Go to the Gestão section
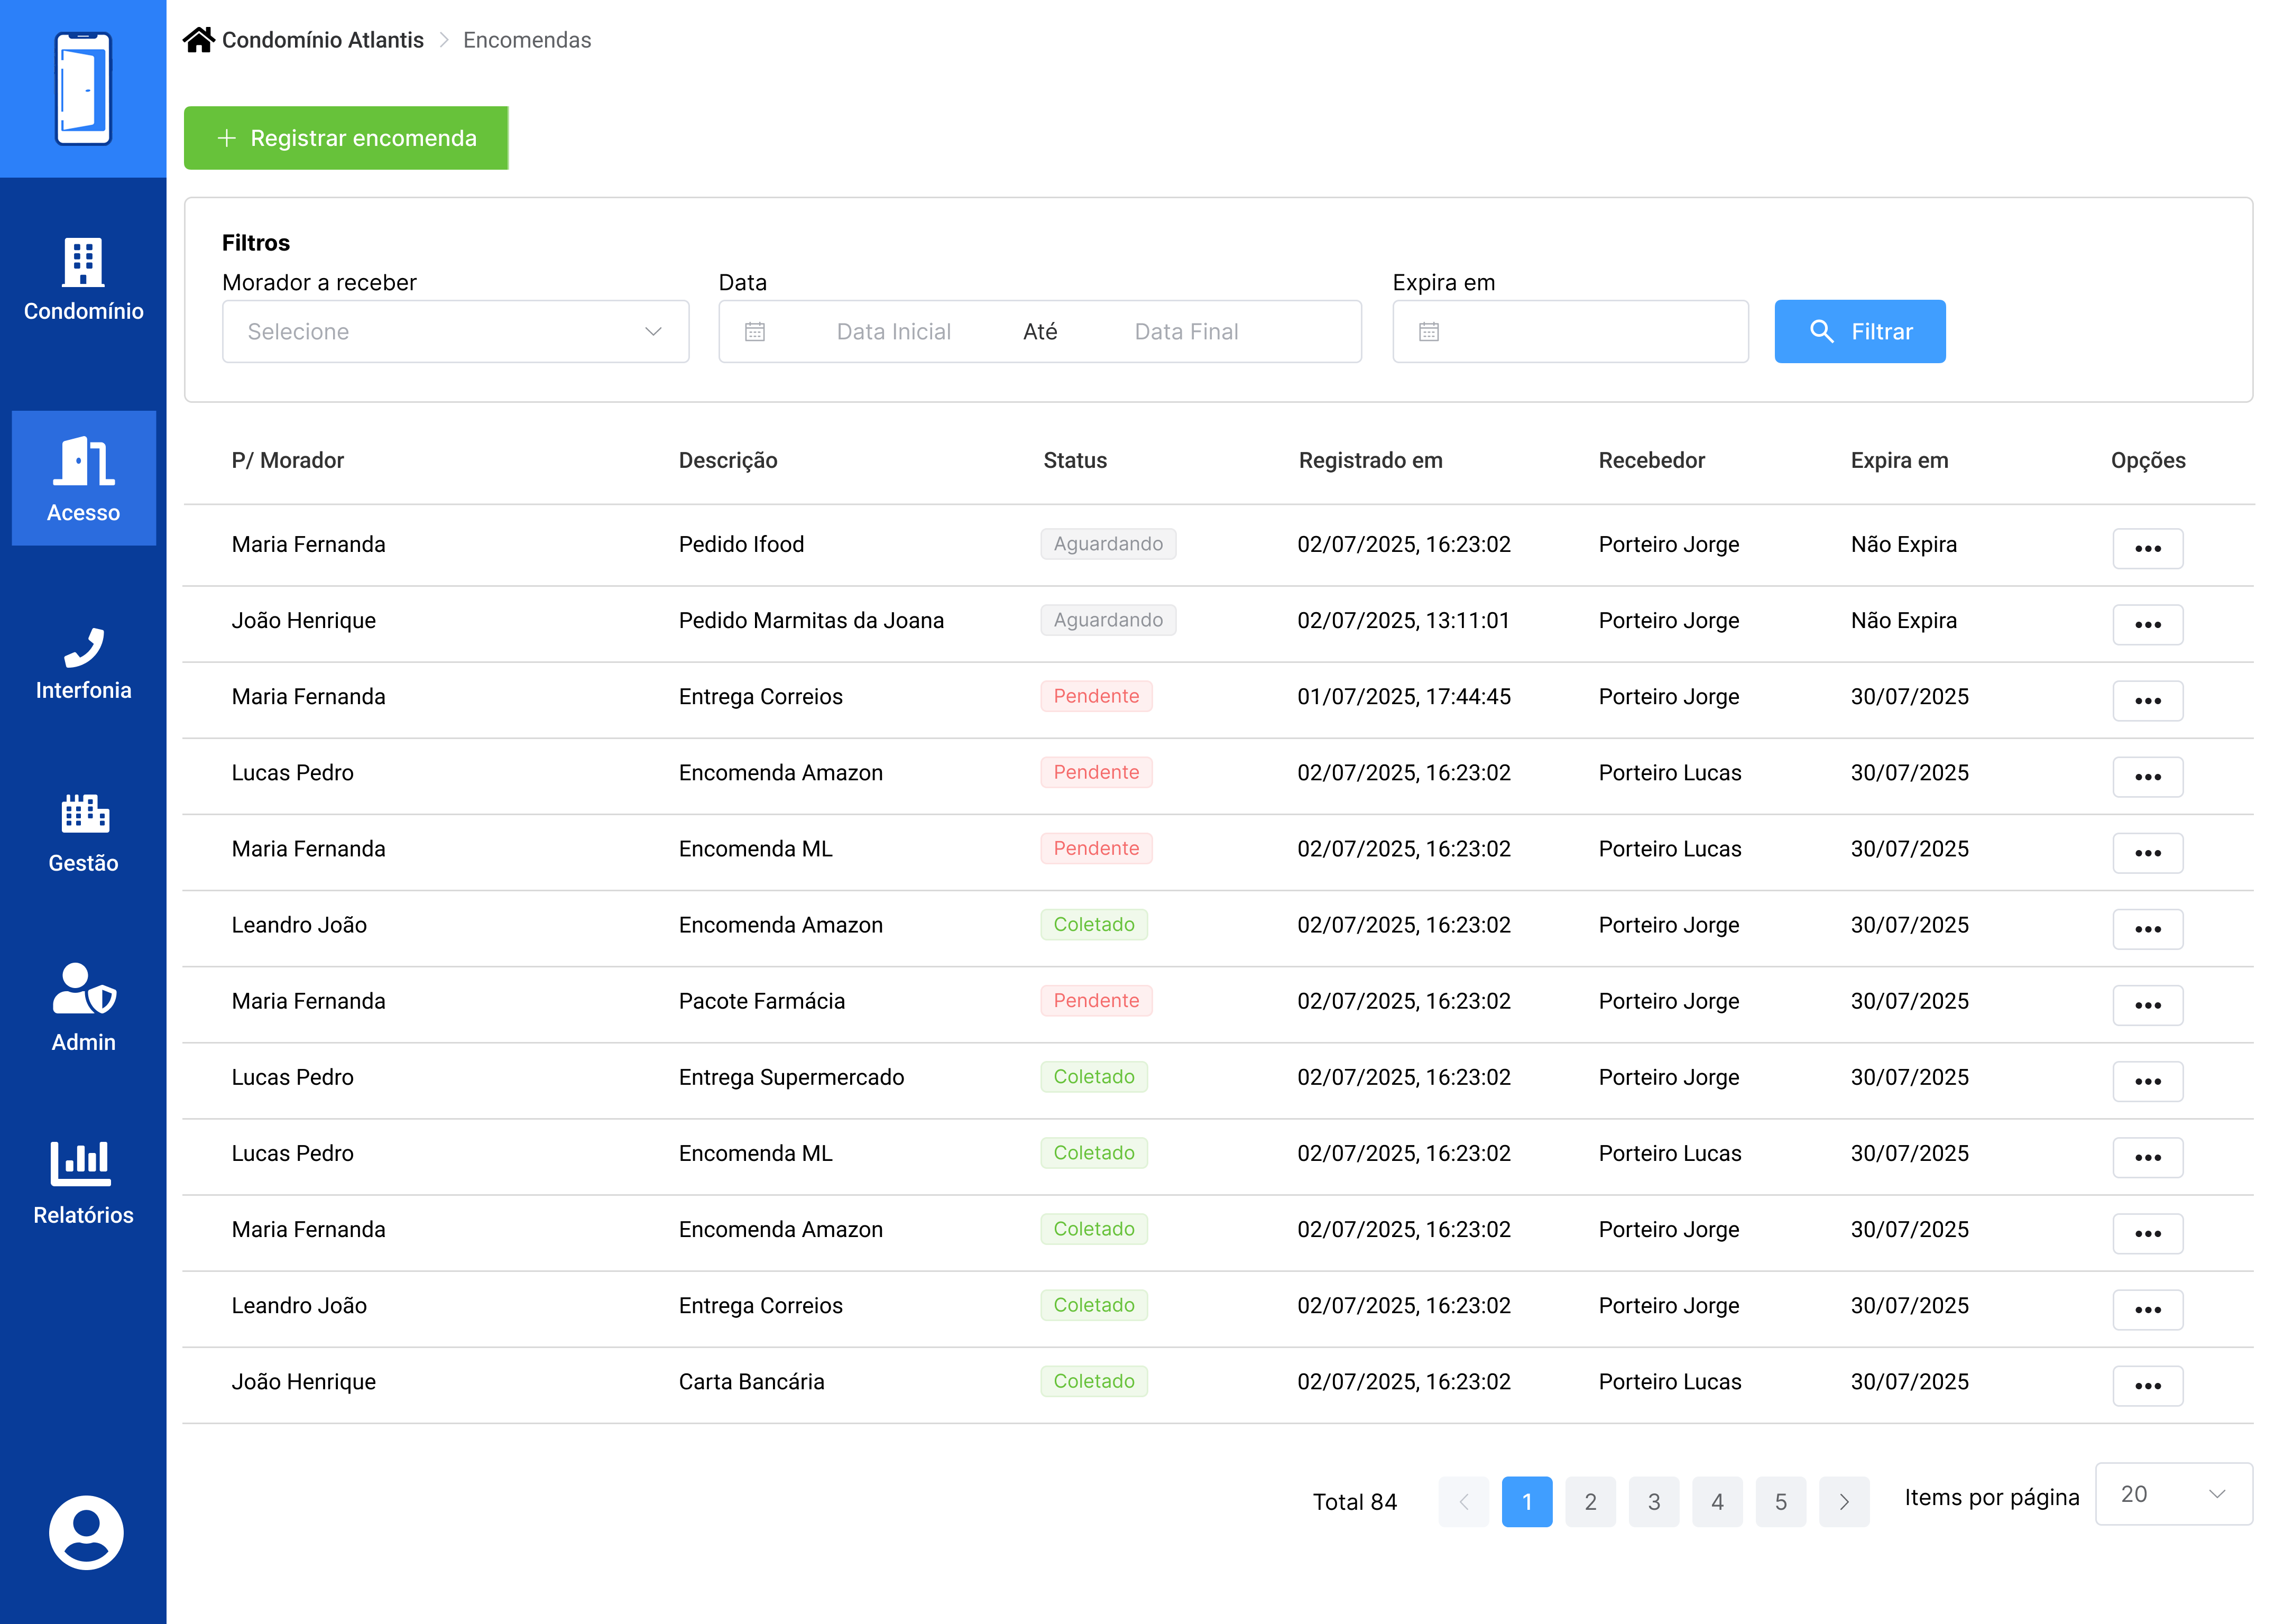Viewport: 2284px width, 1624px height. point(83,834)
